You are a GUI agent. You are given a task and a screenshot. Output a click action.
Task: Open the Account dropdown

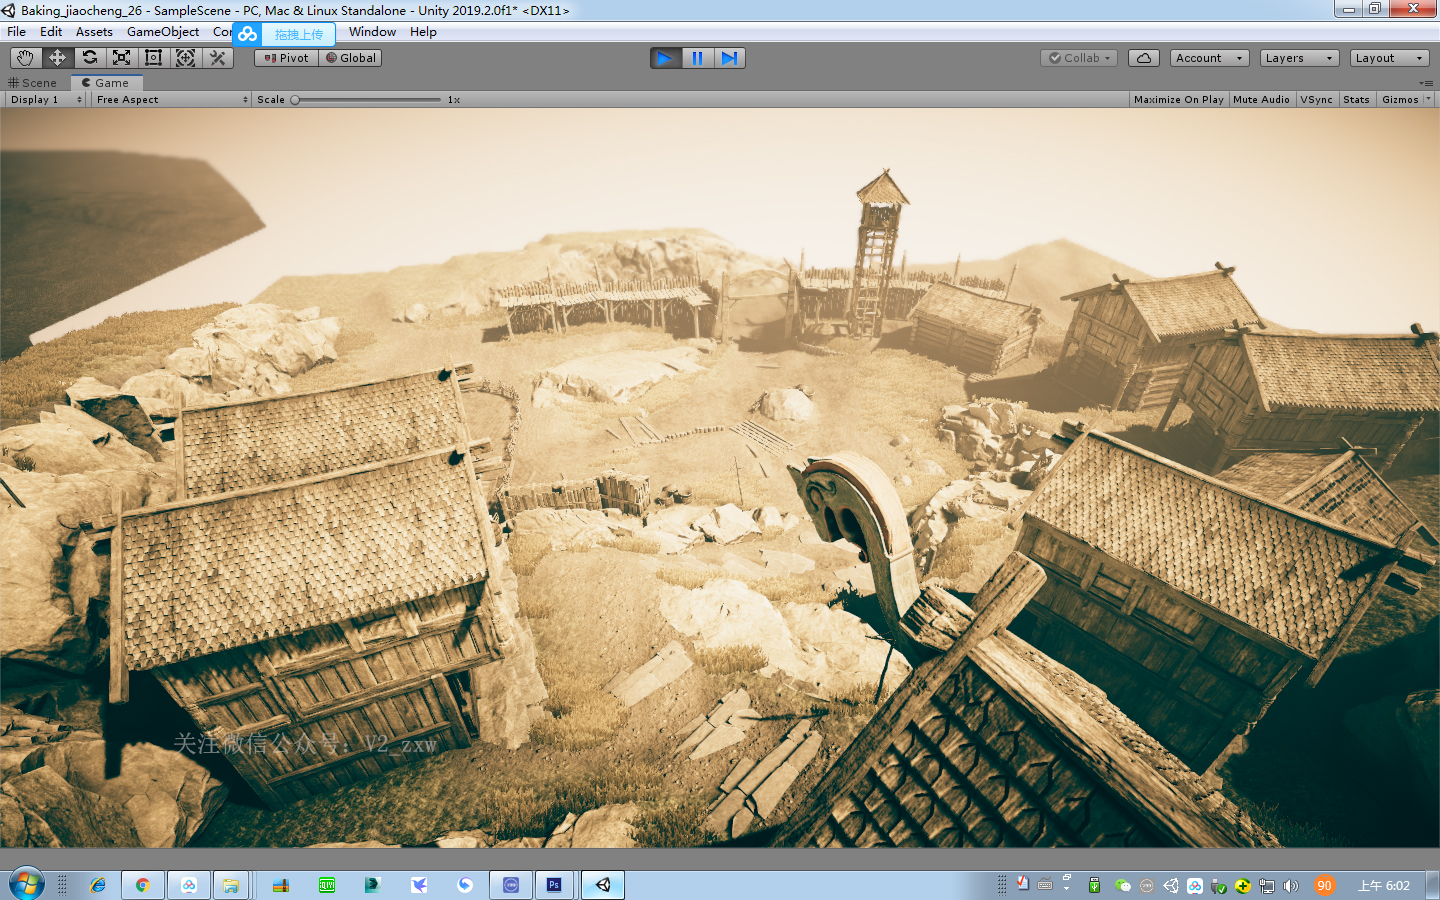1209,58
